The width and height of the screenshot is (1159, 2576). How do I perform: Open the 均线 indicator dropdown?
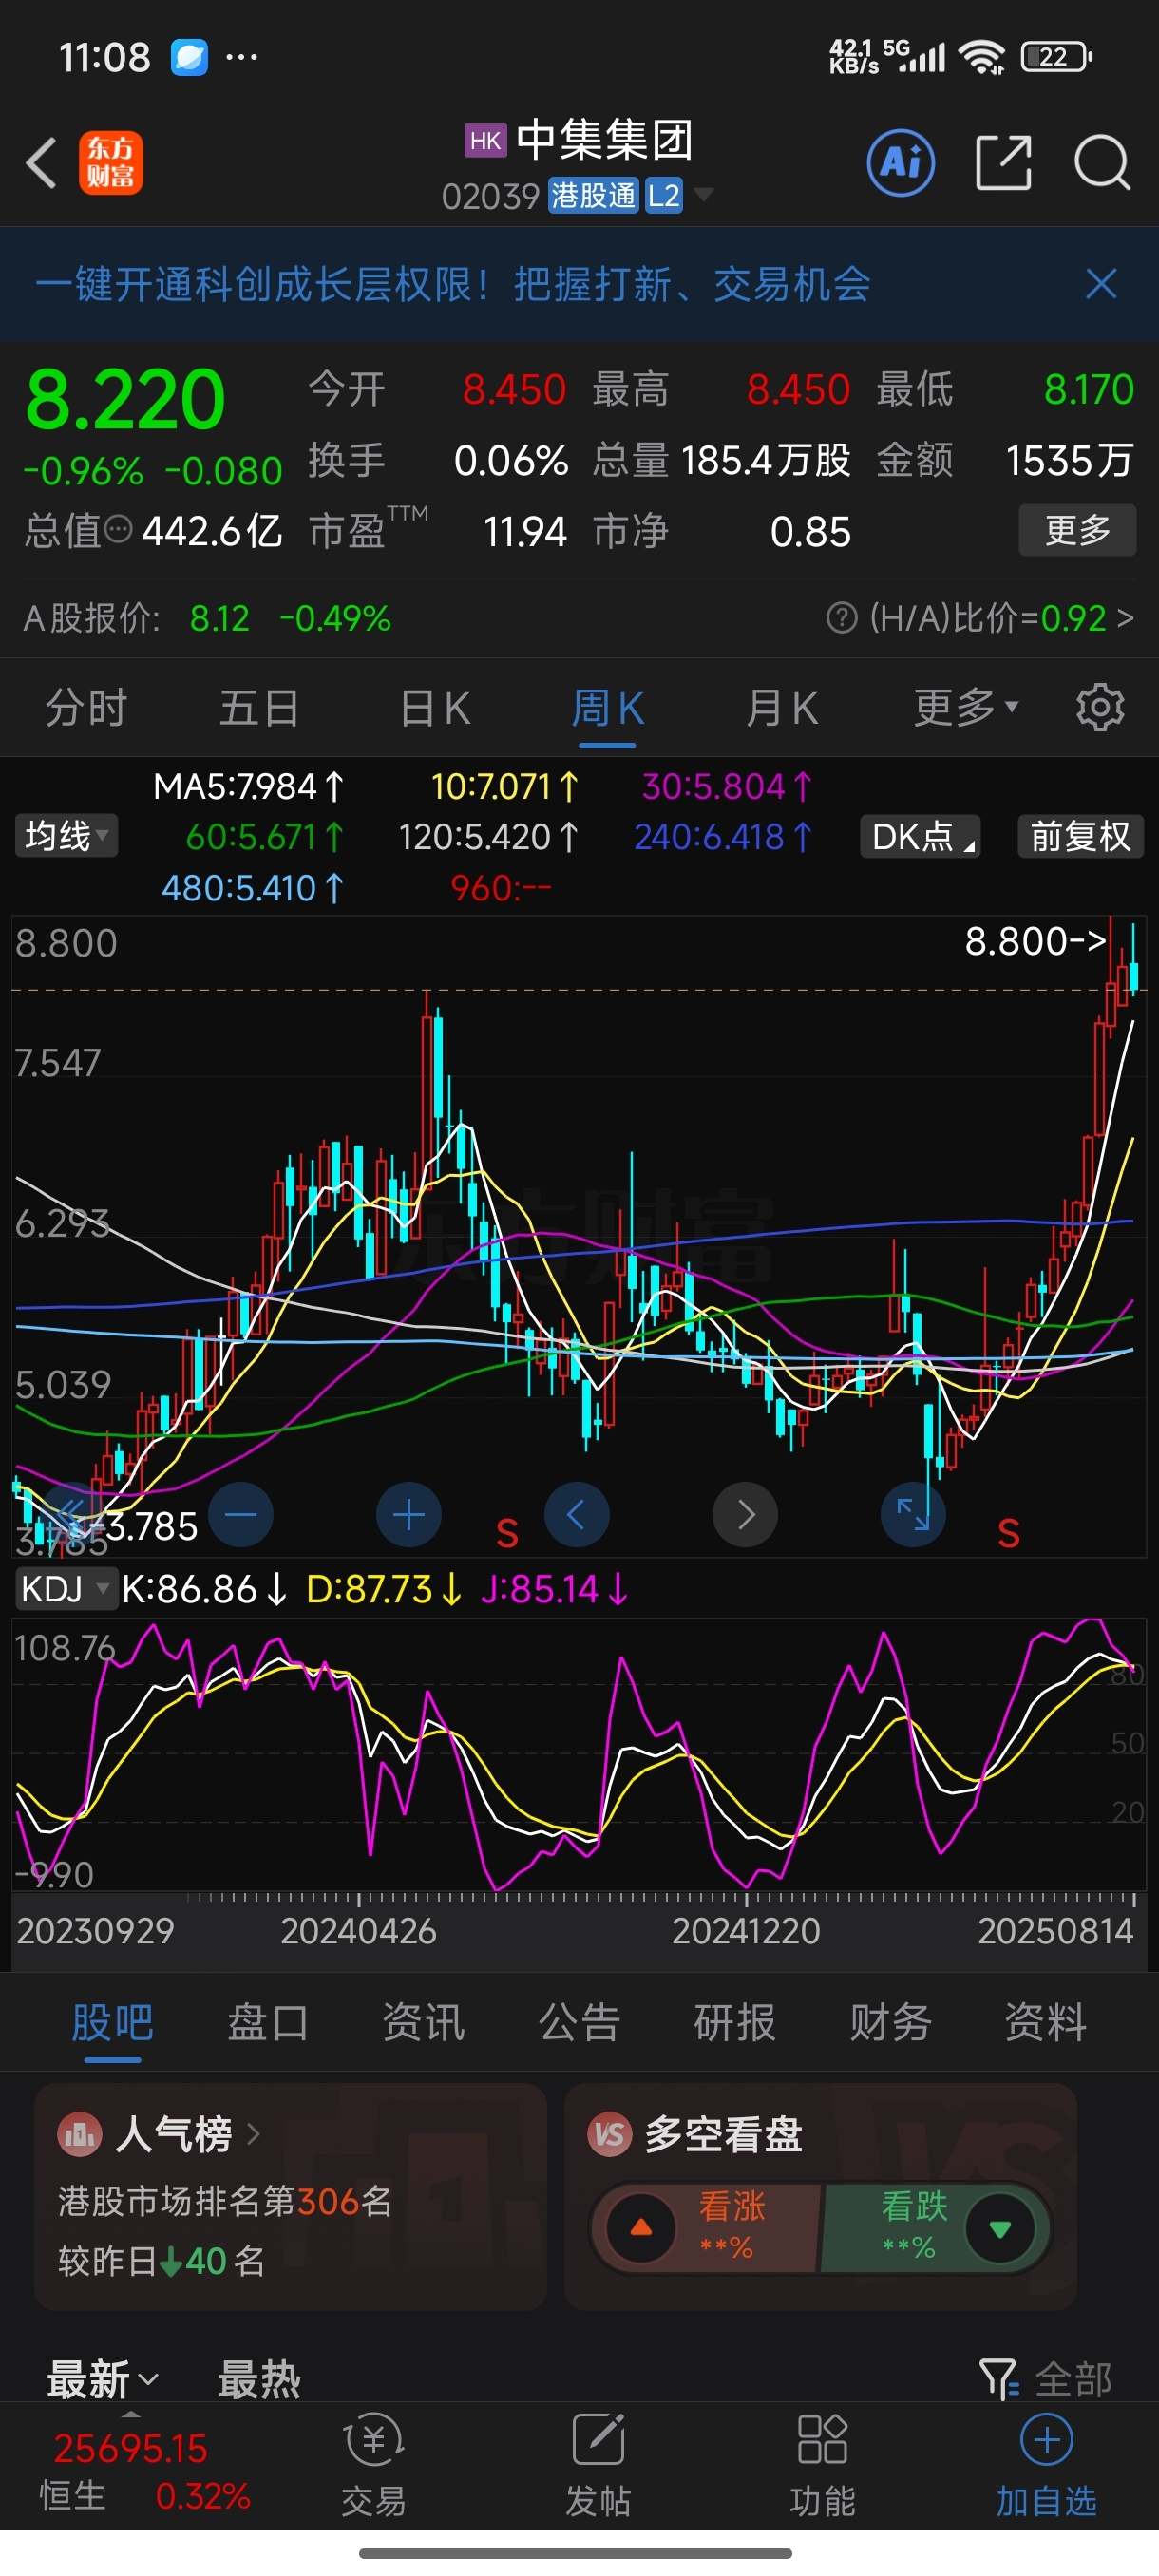66,836
